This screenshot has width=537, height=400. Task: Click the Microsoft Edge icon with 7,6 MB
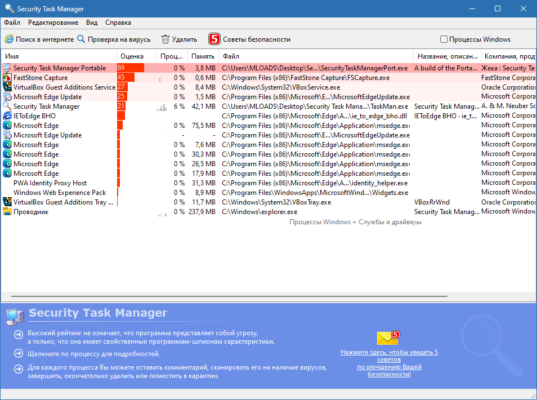(x=7, y=145)
